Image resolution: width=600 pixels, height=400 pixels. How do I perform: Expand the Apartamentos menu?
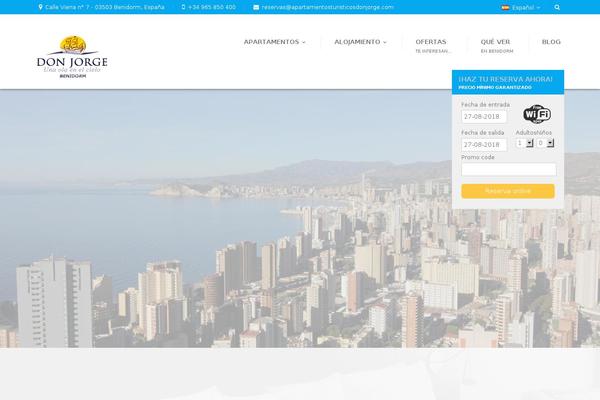point(274,42)
